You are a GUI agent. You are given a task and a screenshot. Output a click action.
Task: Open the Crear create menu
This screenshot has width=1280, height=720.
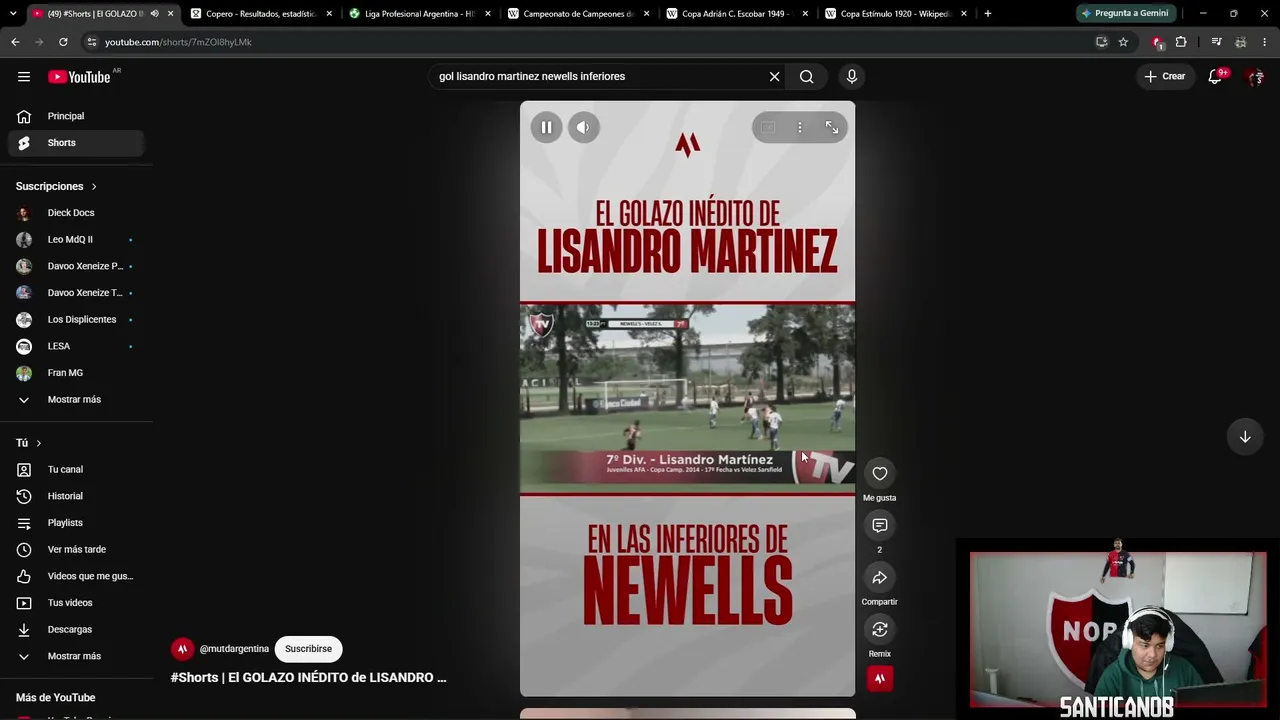click(1165, 77)
